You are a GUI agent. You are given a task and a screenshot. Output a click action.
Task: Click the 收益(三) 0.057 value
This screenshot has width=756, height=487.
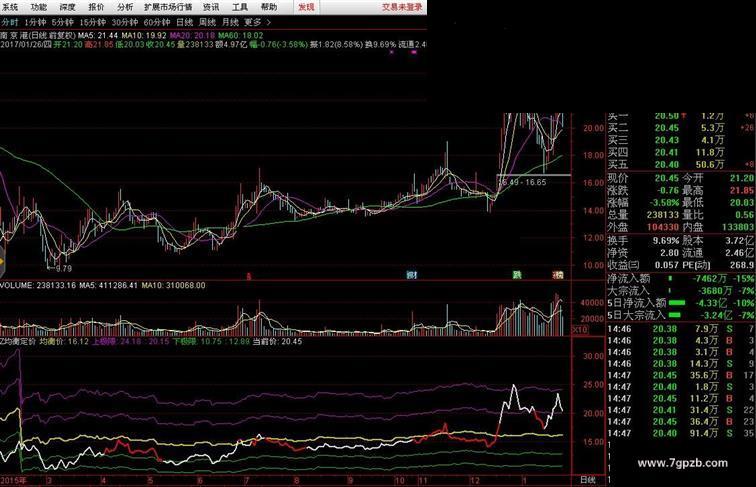[667, 265]
